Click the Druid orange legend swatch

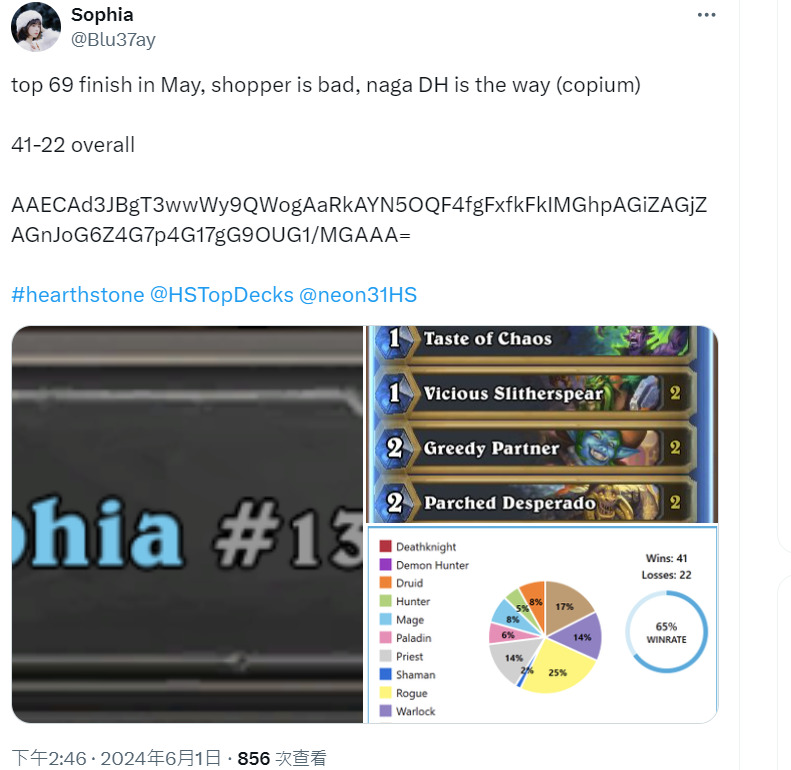tap(385, 582)
